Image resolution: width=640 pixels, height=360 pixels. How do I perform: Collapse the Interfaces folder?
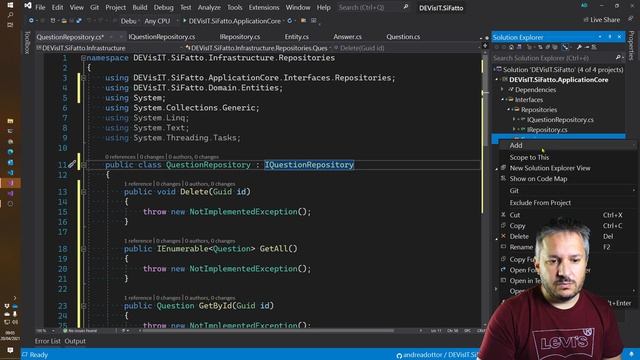click(x=503, y=100)
